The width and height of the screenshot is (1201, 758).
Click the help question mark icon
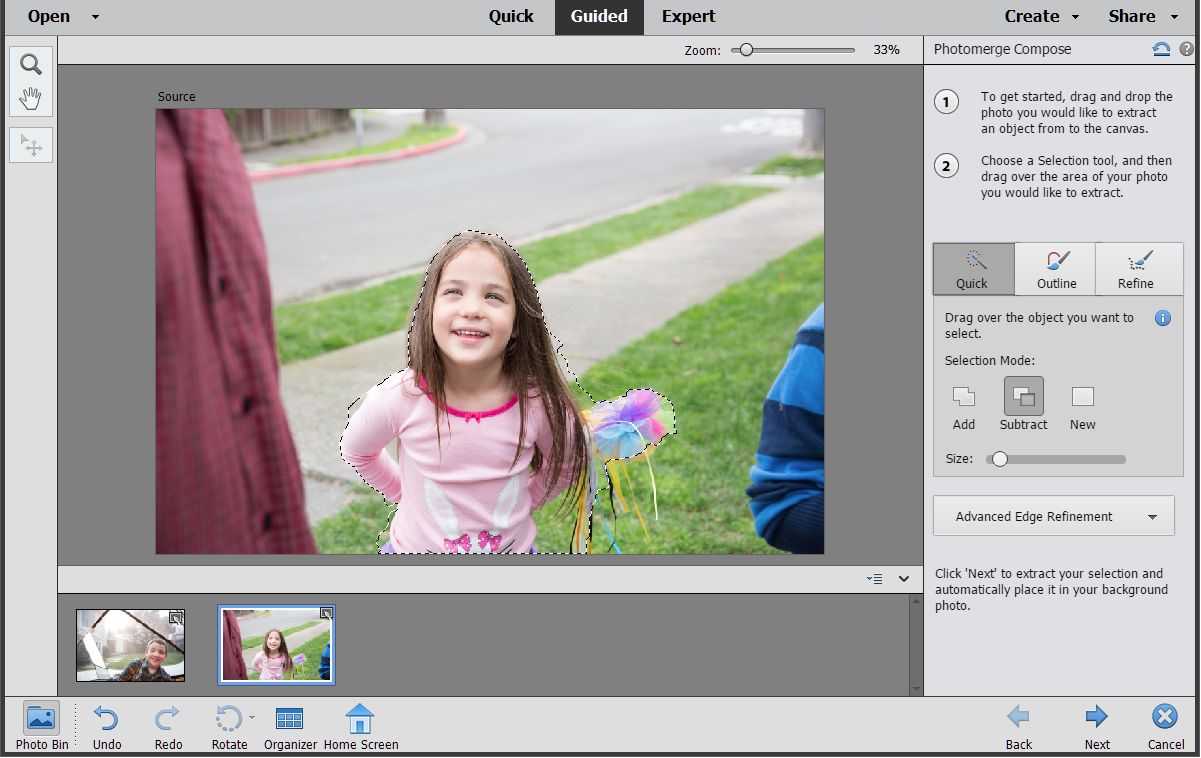(1186, 49)
